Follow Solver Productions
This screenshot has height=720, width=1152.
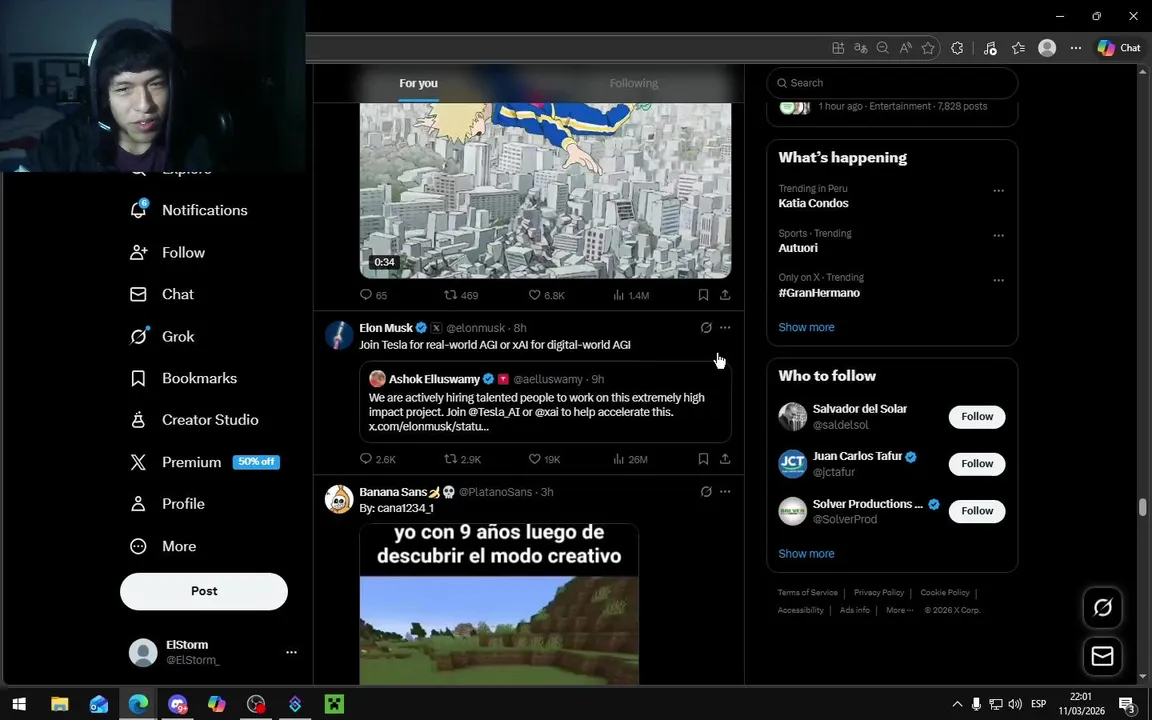[976, 511]
